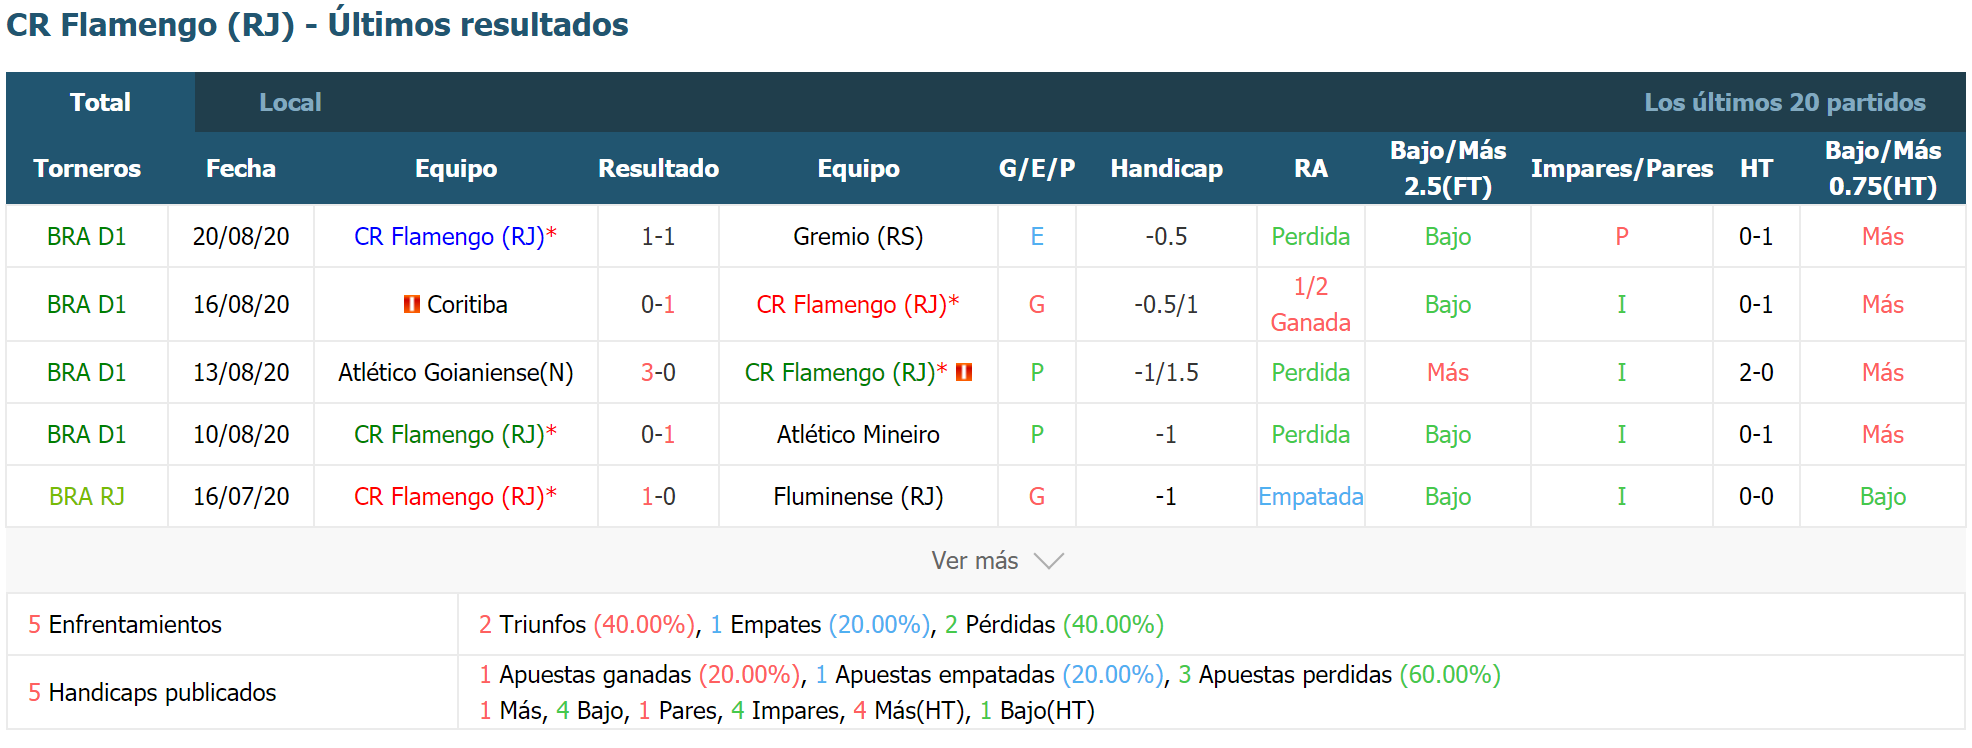Click the Ver más text link
Screen dimensions: 1972x748
coord(975,561)
